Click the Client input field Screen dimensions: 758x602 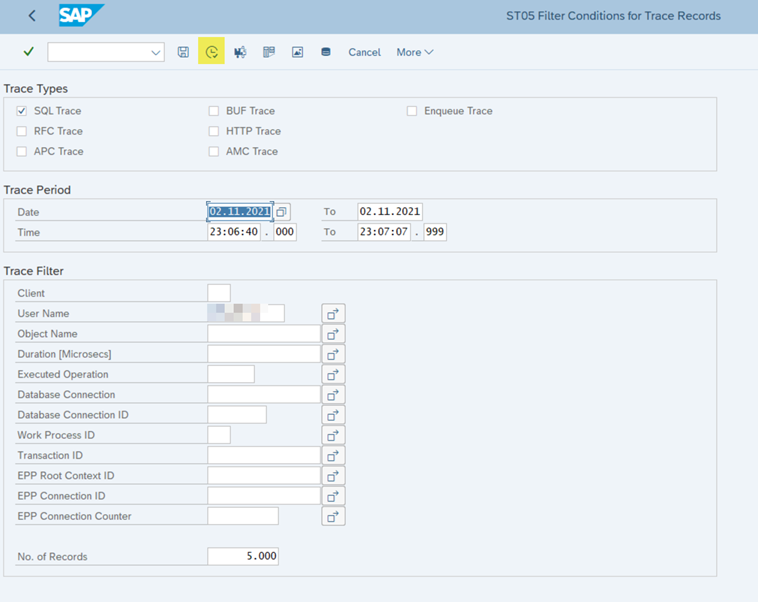(219, 293)
